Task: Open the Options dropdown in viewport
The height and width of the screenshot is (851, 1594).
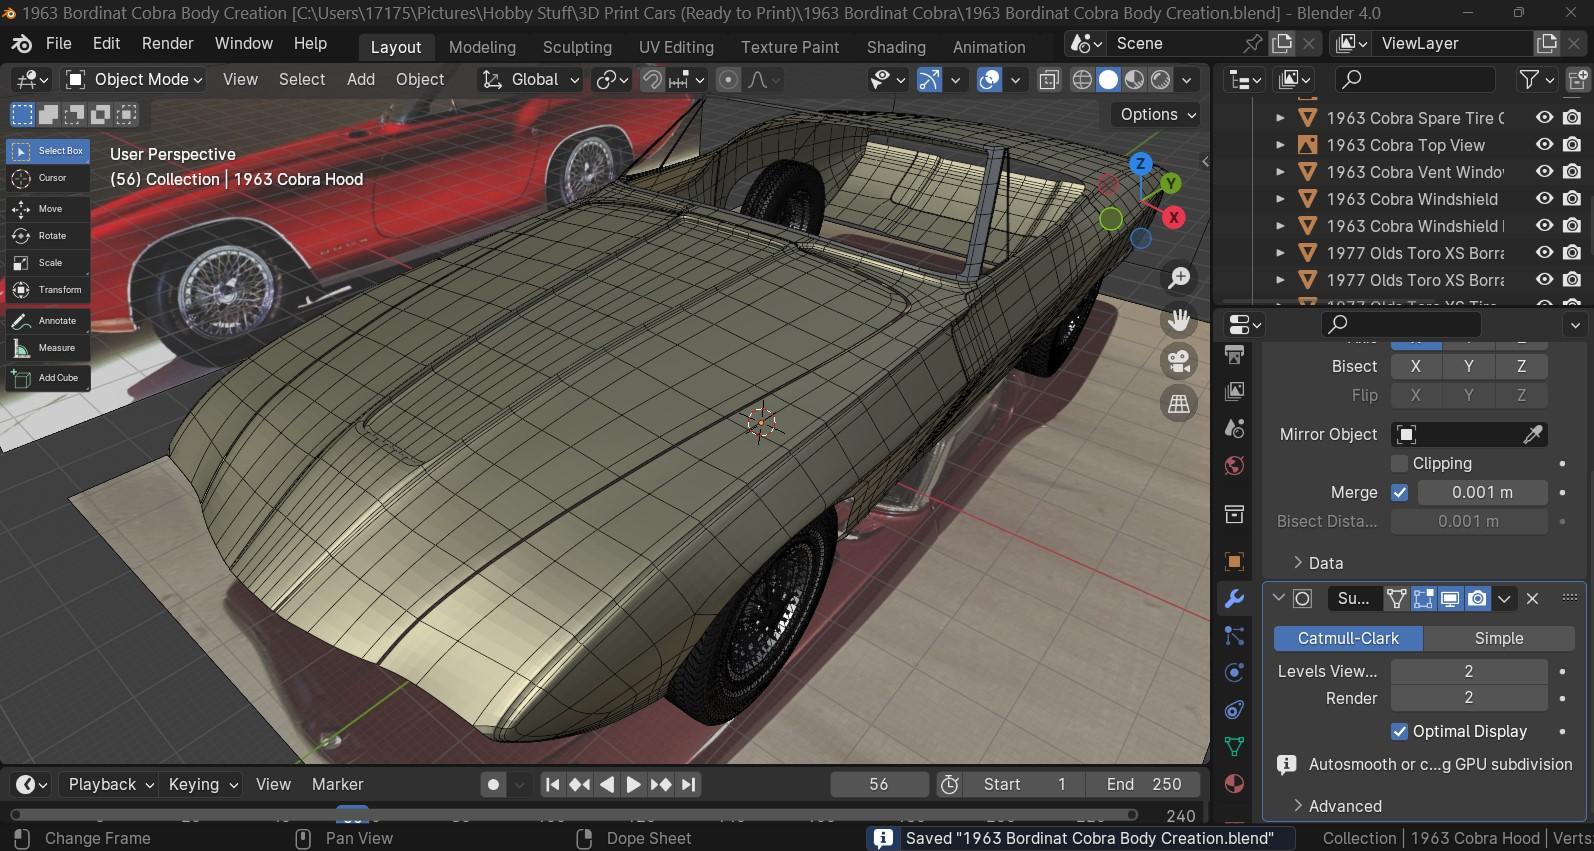Action: point(1158,115)
